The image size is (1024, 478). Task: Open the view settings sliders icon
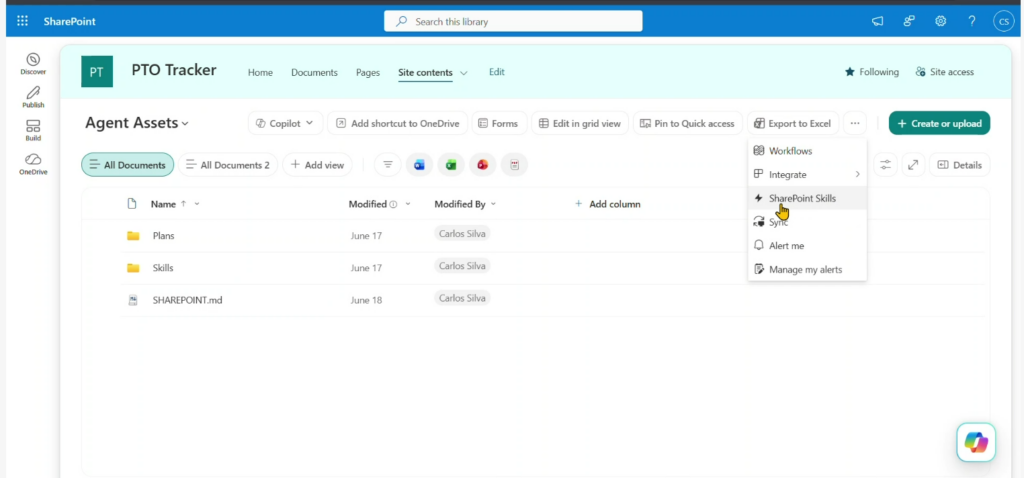pos(886,165)
